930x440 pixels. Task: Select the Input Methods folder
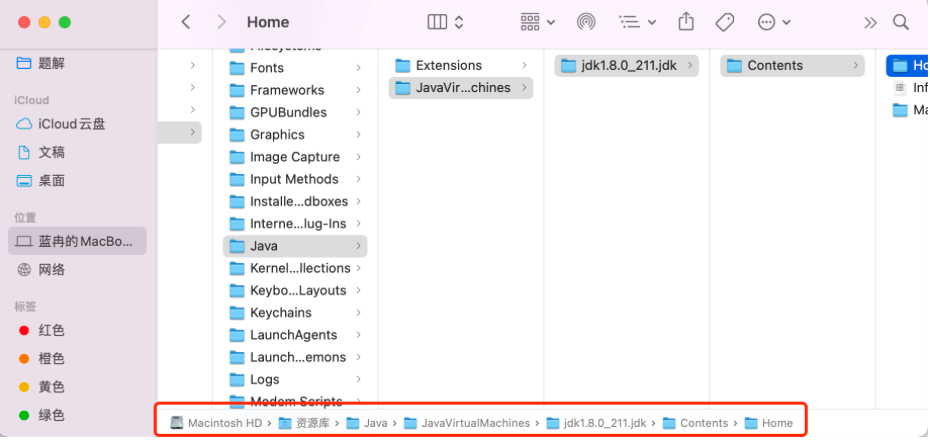coord(295,179)
